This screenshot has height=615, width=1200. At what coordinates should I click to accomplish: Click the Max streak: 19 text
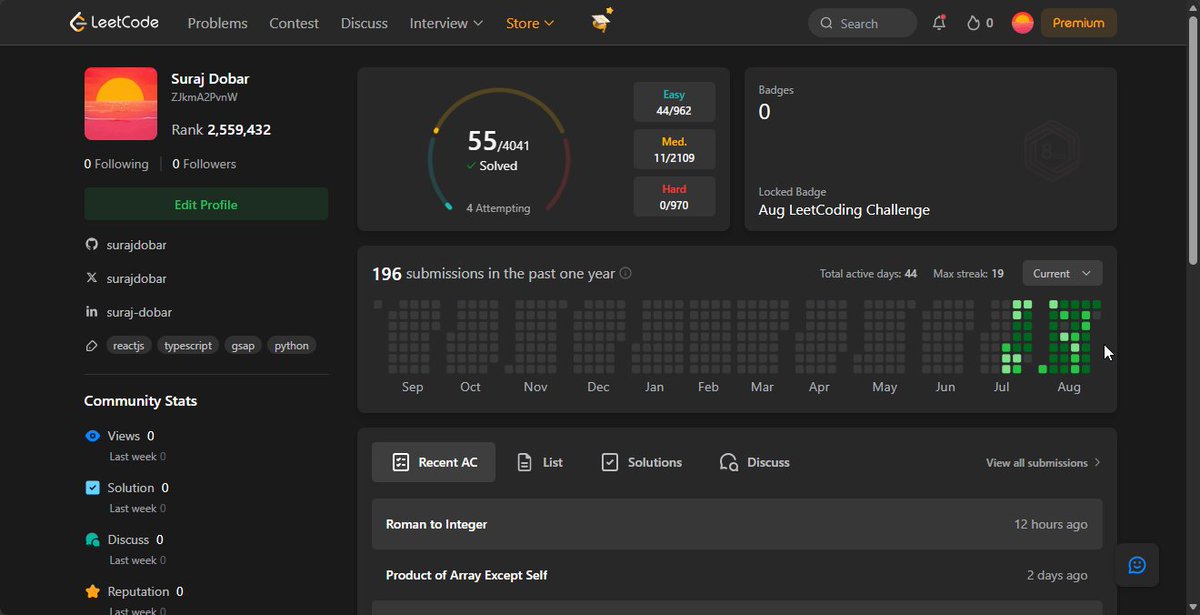click(968, 273)
